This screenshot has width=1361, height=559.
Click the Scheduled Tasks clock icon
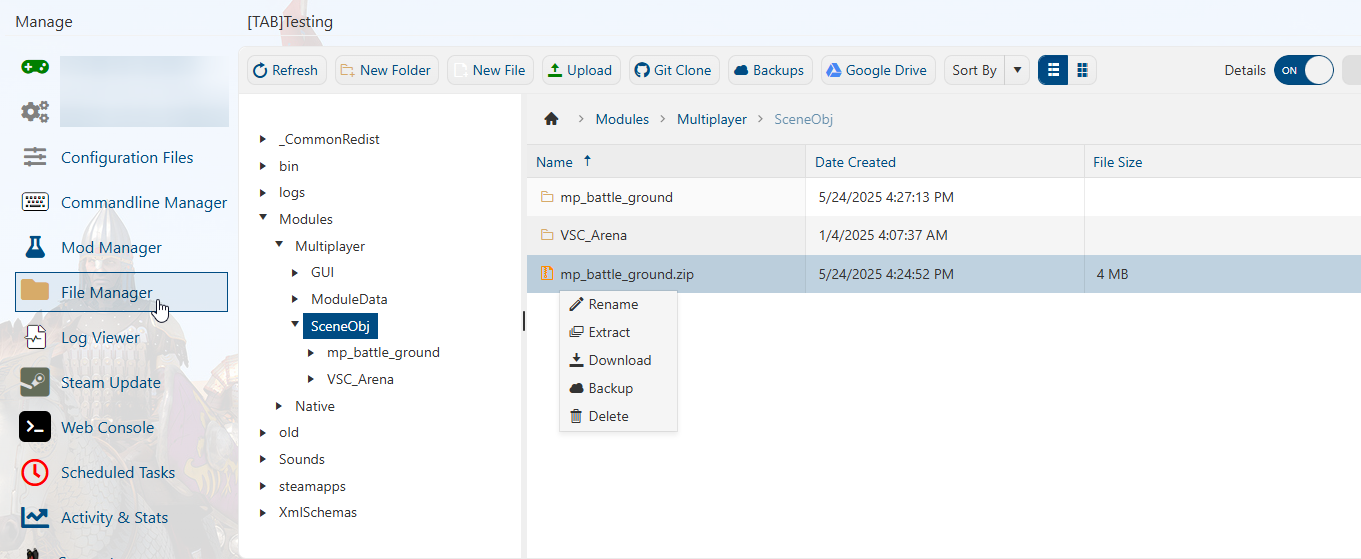(35, 472)
